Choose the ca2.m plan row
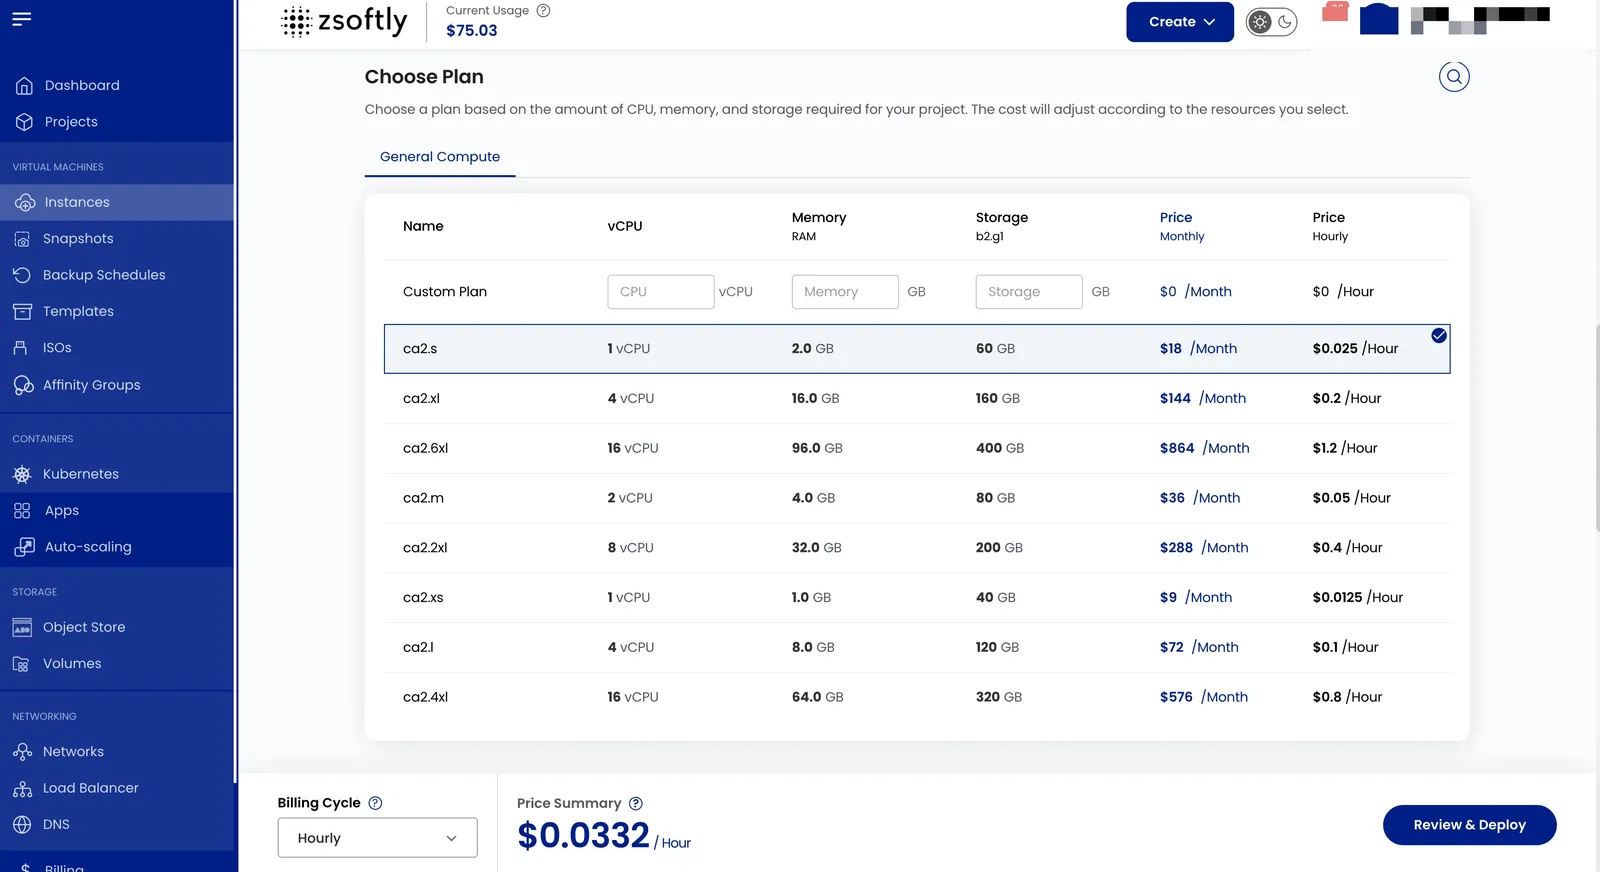 [x=917, y=498]
